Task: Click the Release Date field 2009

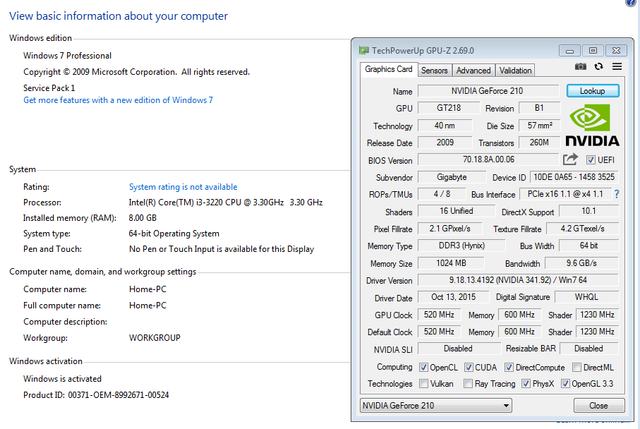Action: pyautogui.click(x=445, y=142)
